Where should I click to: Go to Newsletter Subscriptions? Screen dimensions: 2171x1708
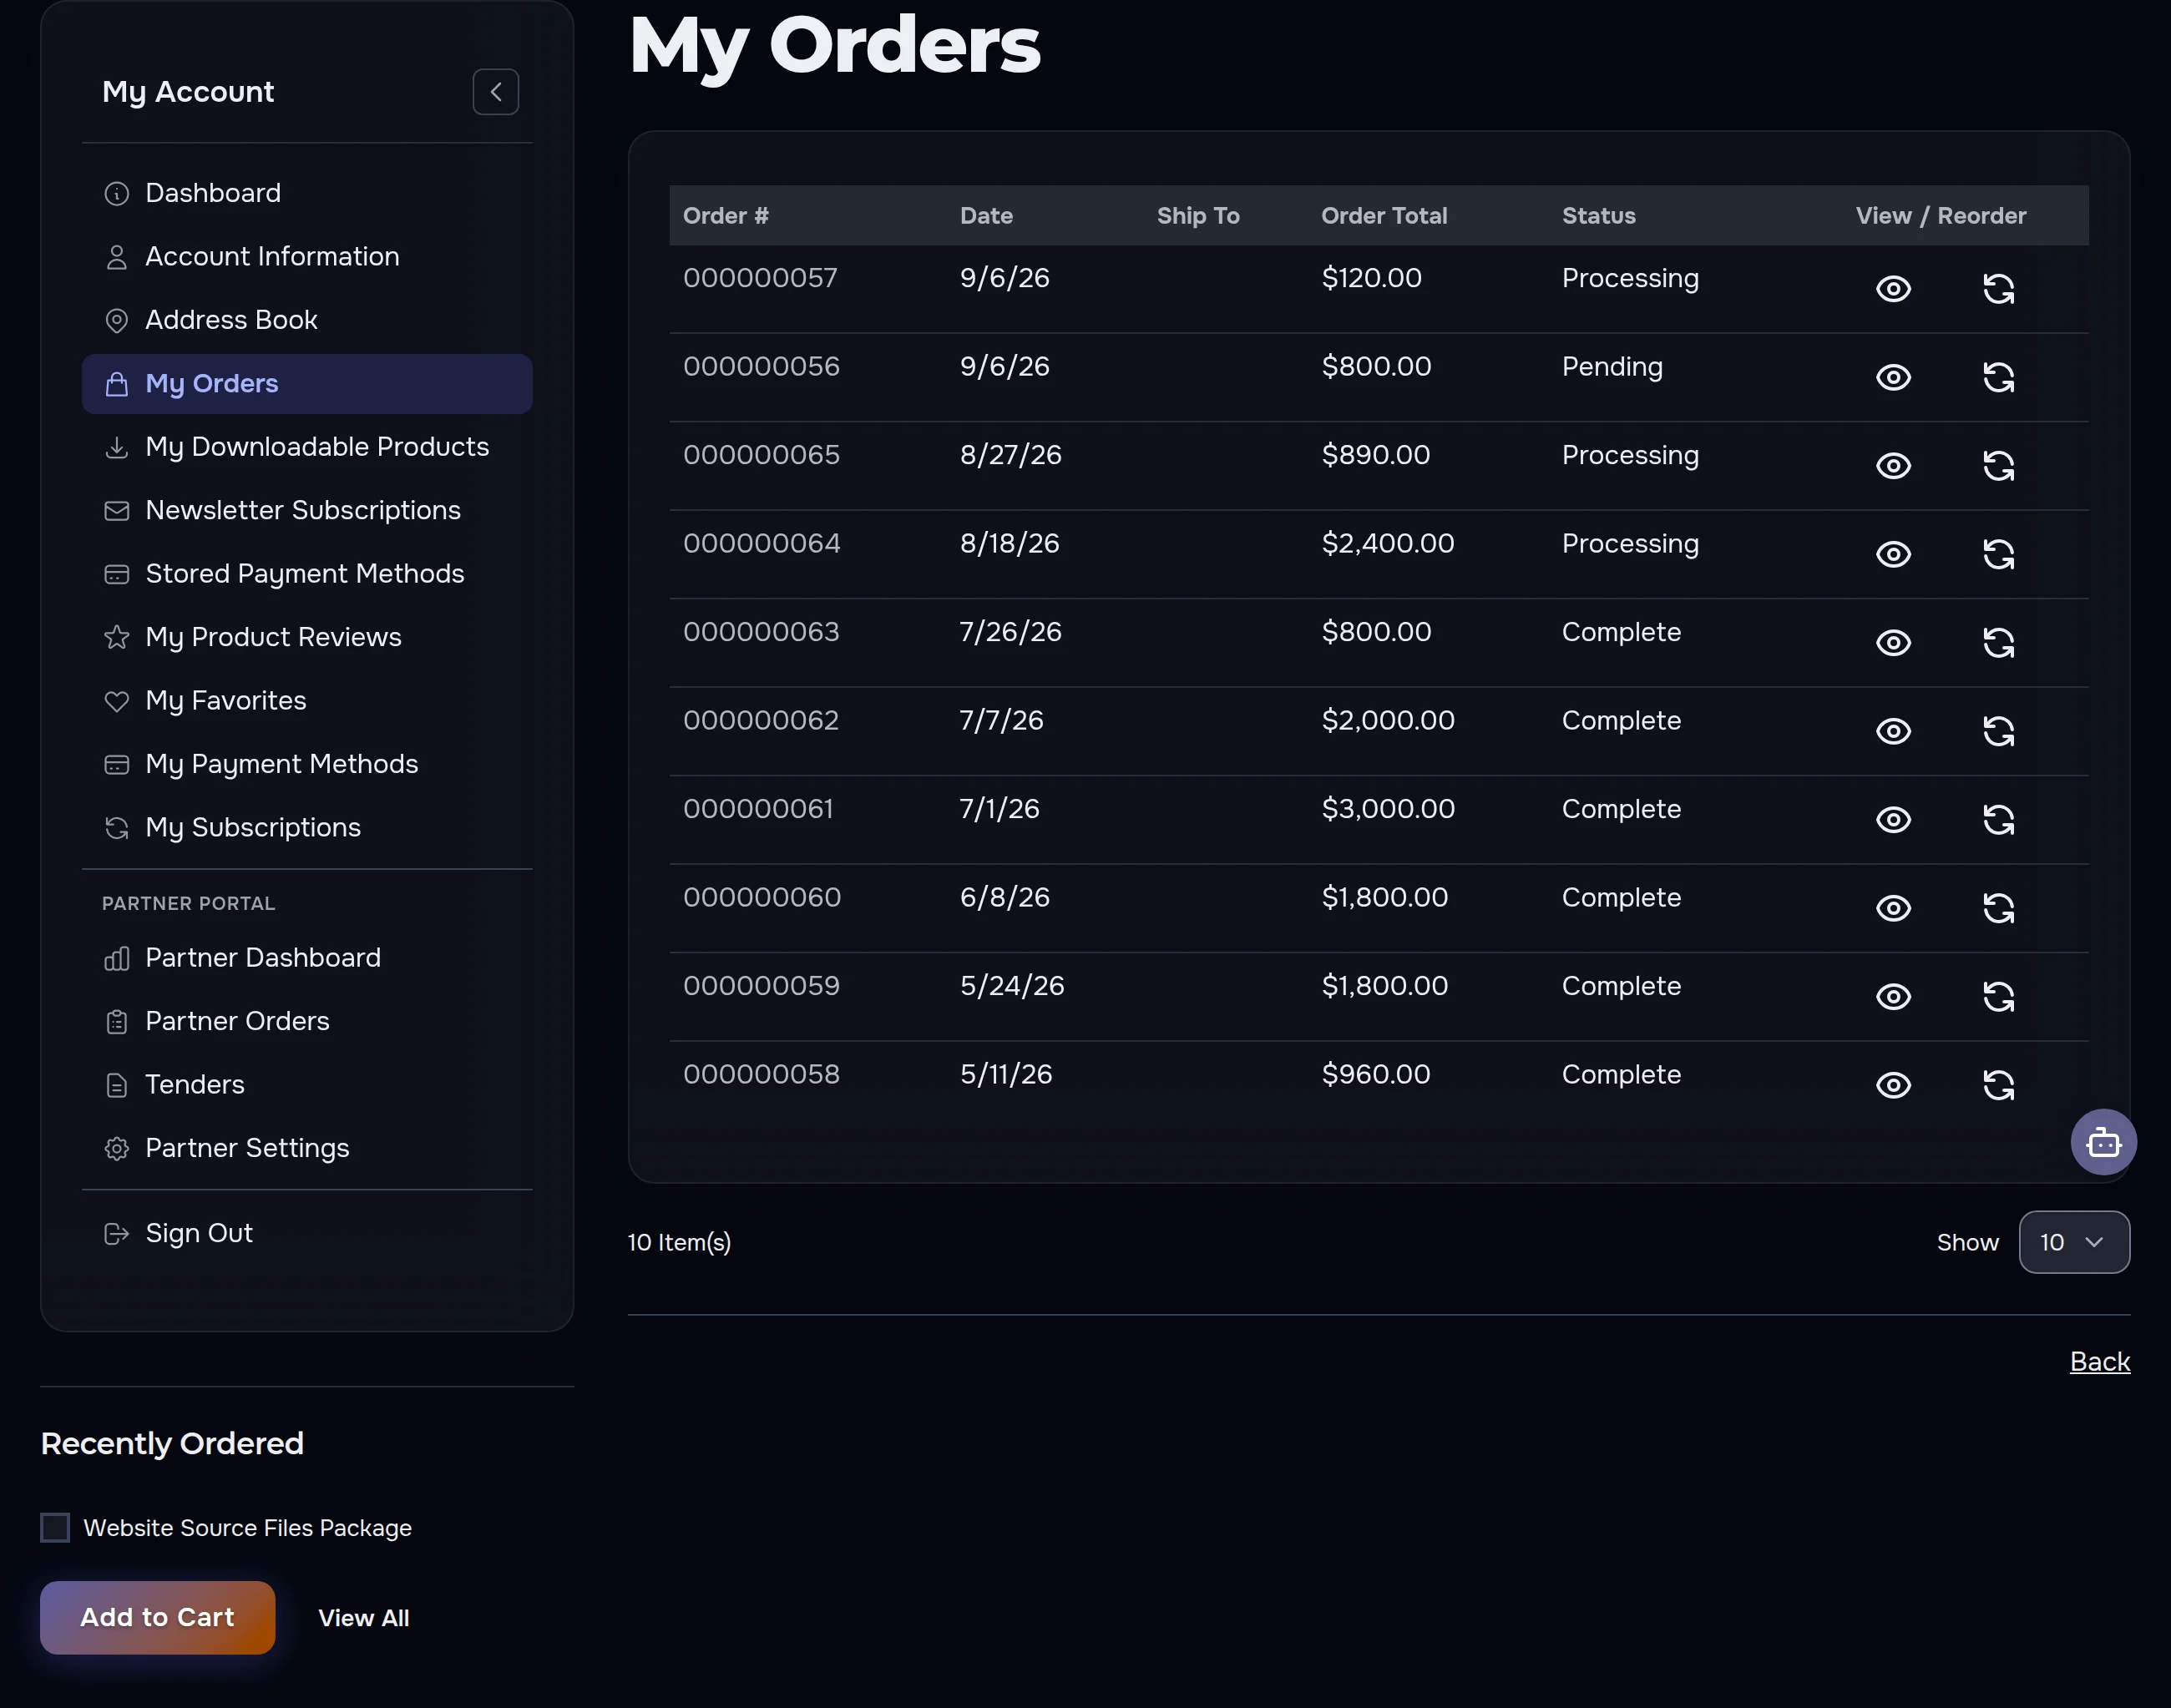click(306, 511)
